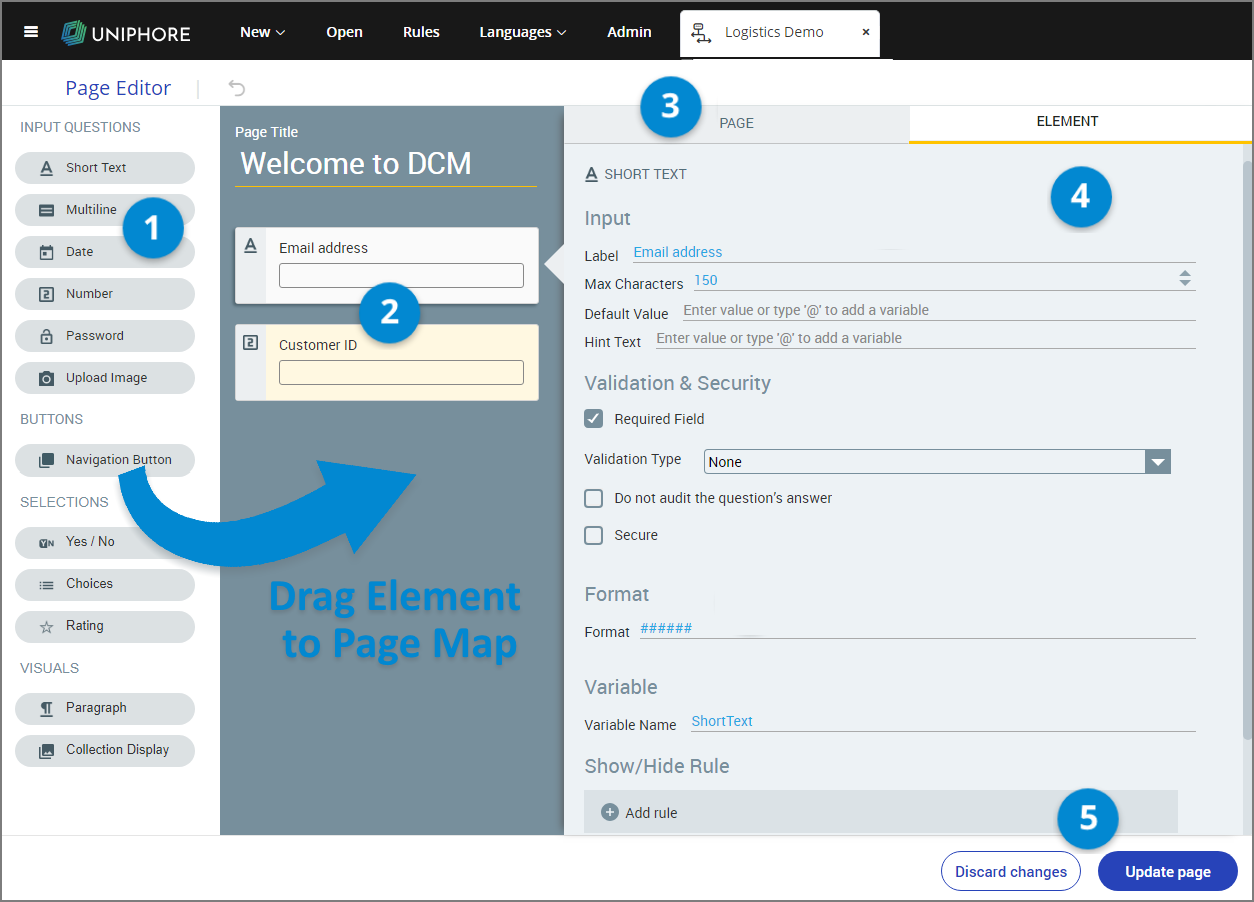Click the Yes / No icon

point(46,542)
